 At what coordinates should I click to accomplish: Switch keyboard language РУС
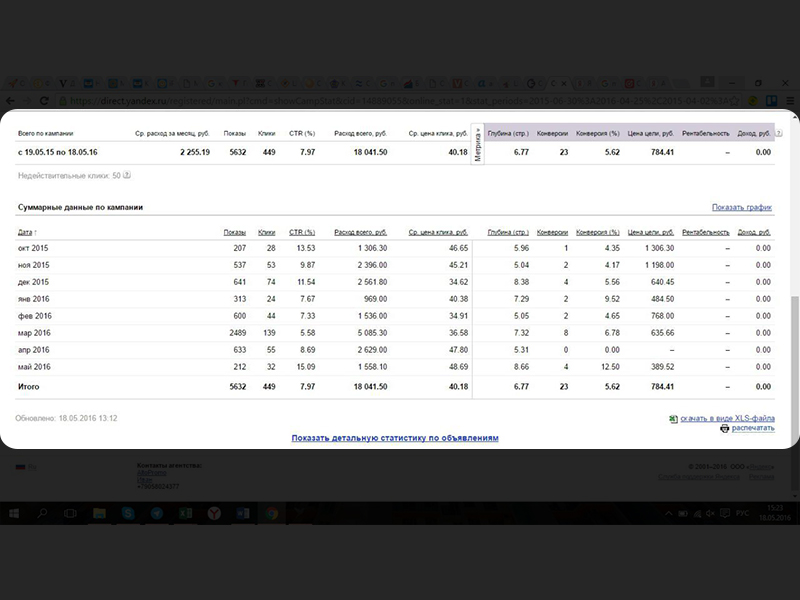[x=742, y=513]
